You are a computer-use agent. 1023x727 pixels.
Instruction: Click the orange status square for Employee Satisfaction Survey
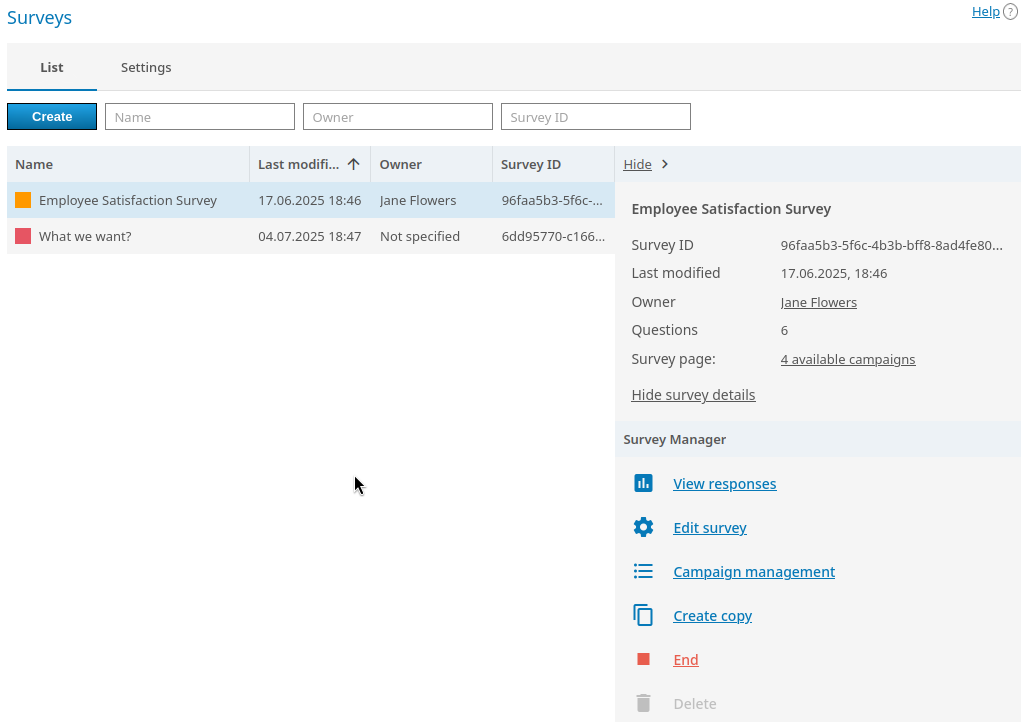(23, 200)
